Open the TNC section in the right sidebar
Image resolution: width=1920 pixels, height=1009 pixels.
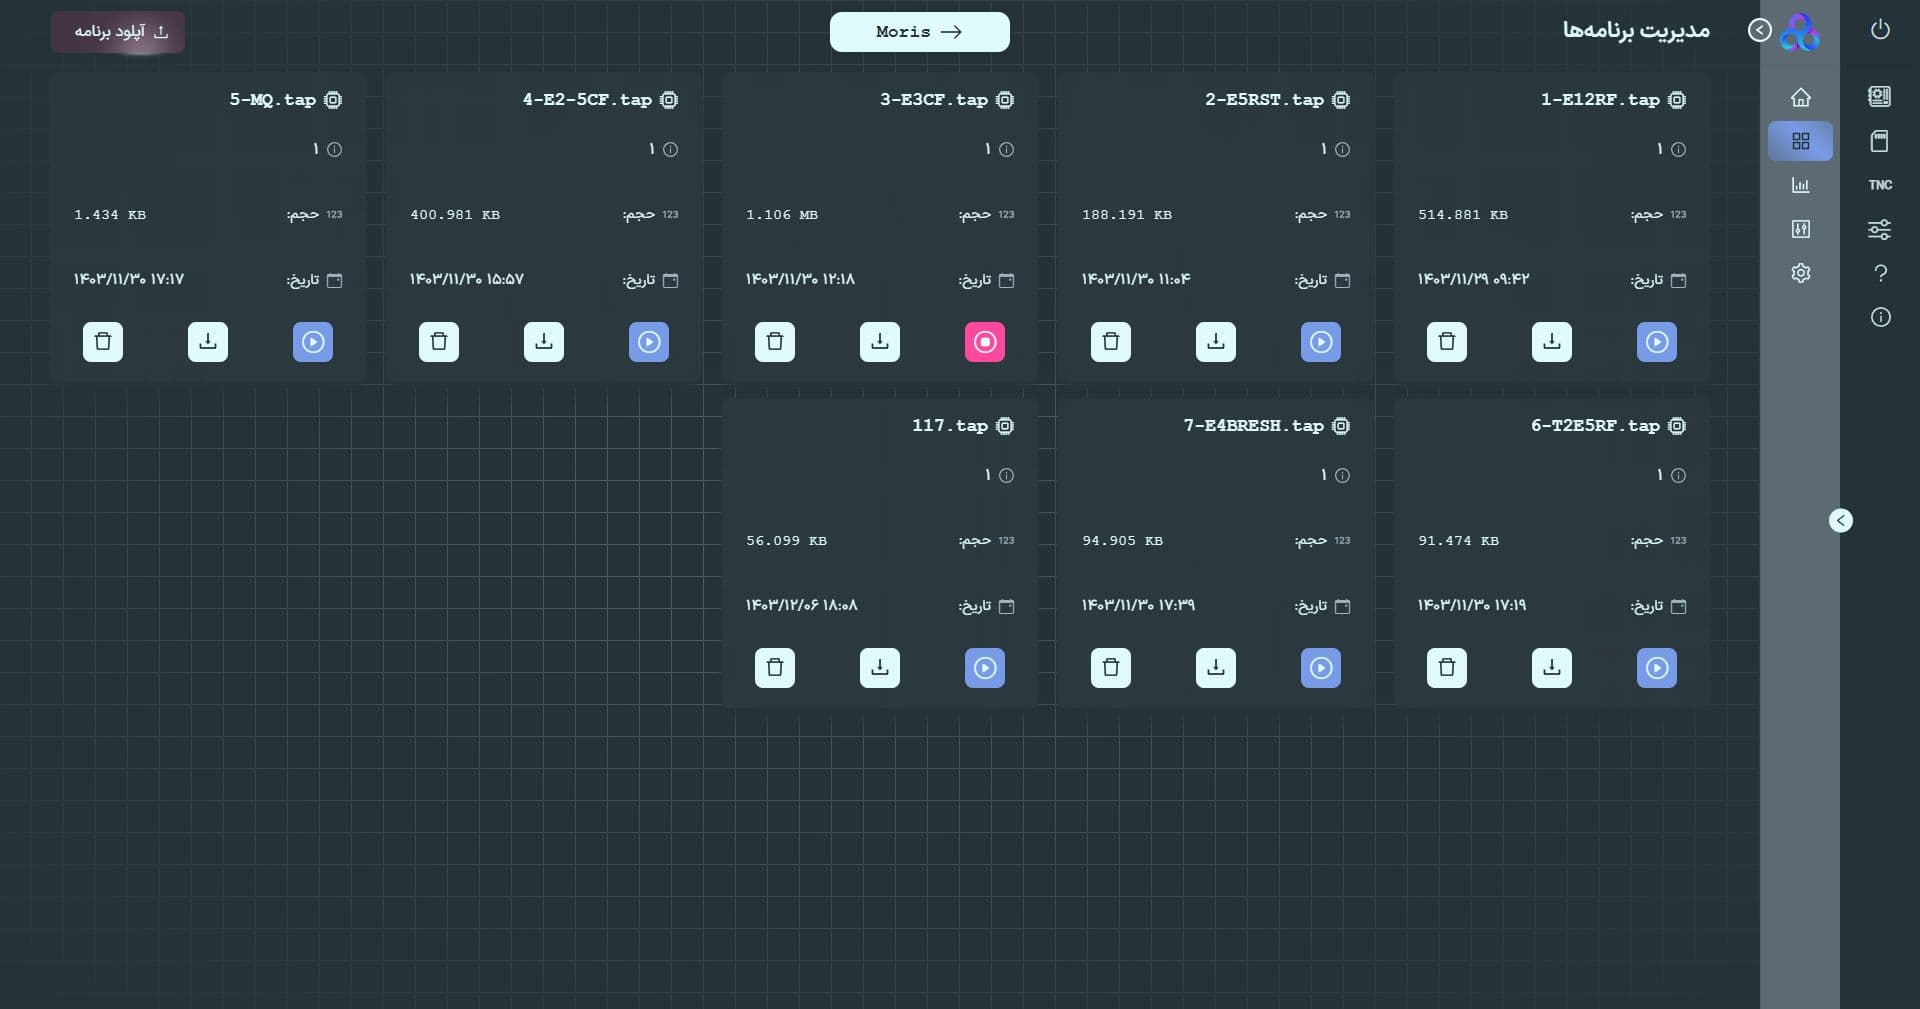coord(1881,185)
